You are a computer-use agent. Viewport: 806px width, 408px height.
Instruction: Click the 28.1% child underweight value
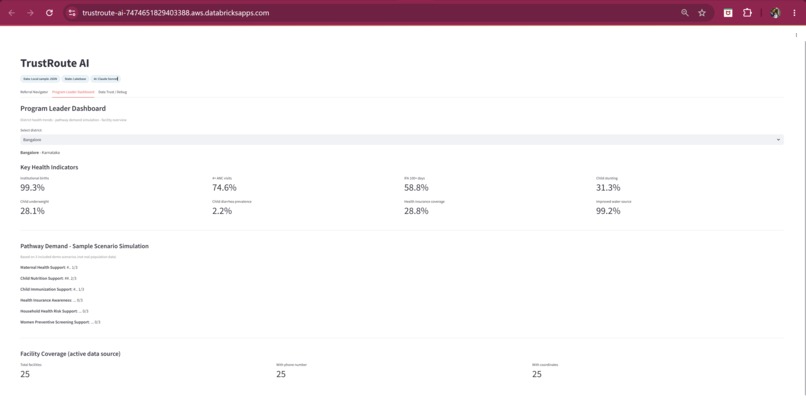32,211
